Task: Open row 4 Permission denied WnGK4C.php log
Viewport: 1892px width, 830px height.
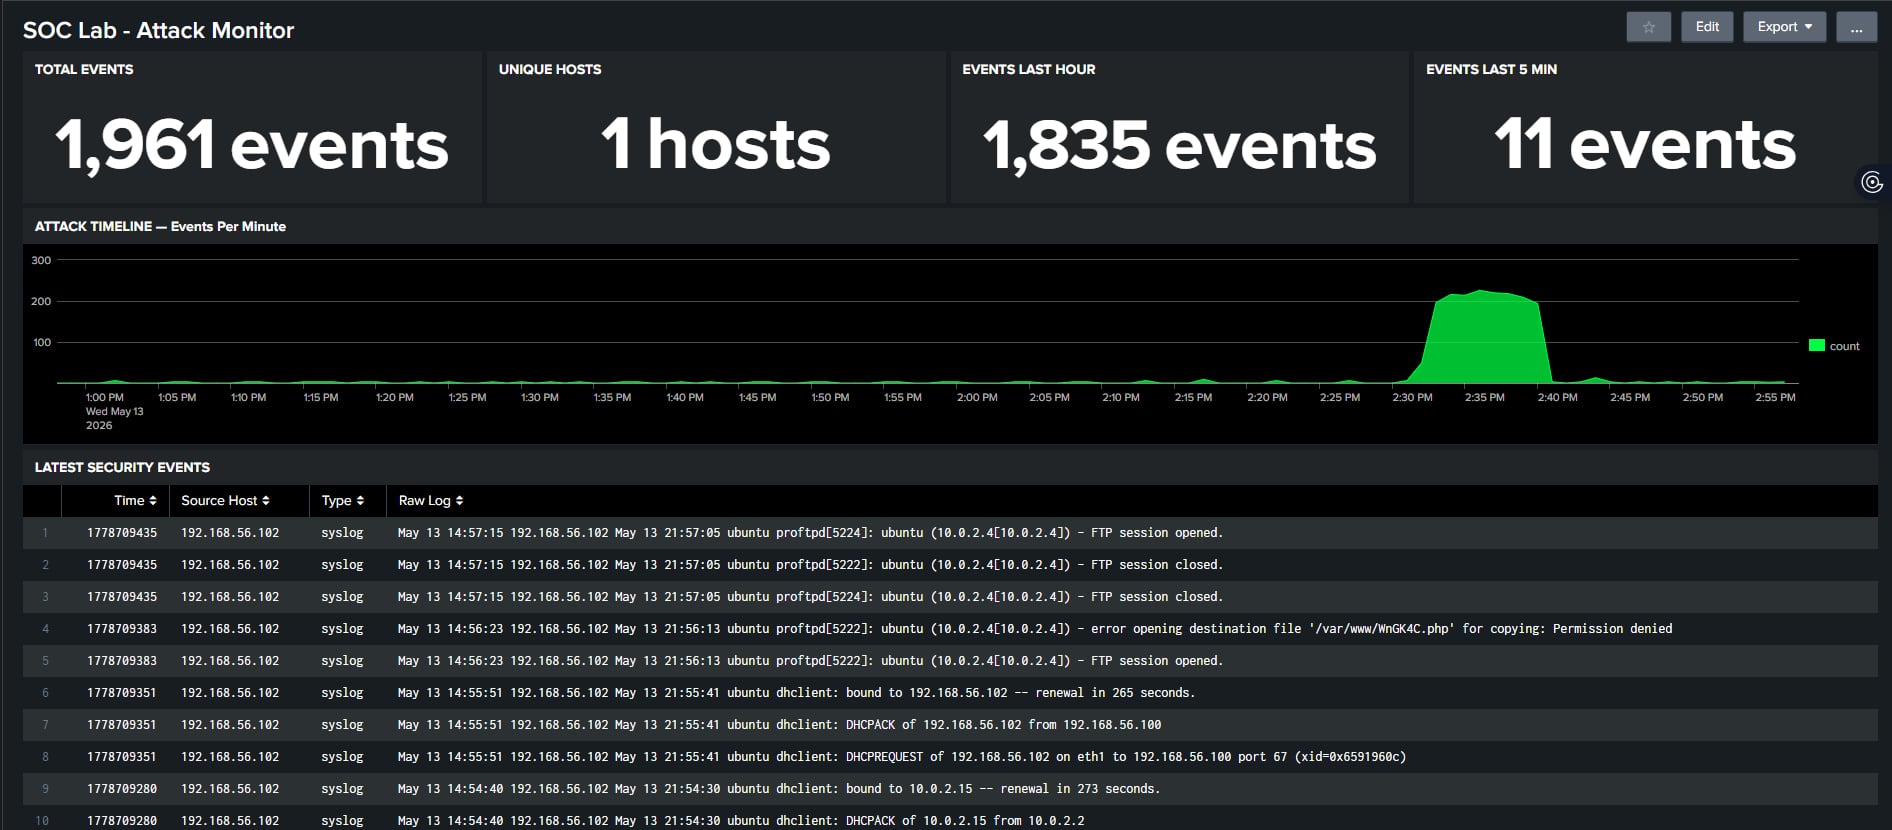Action: 1035,629
